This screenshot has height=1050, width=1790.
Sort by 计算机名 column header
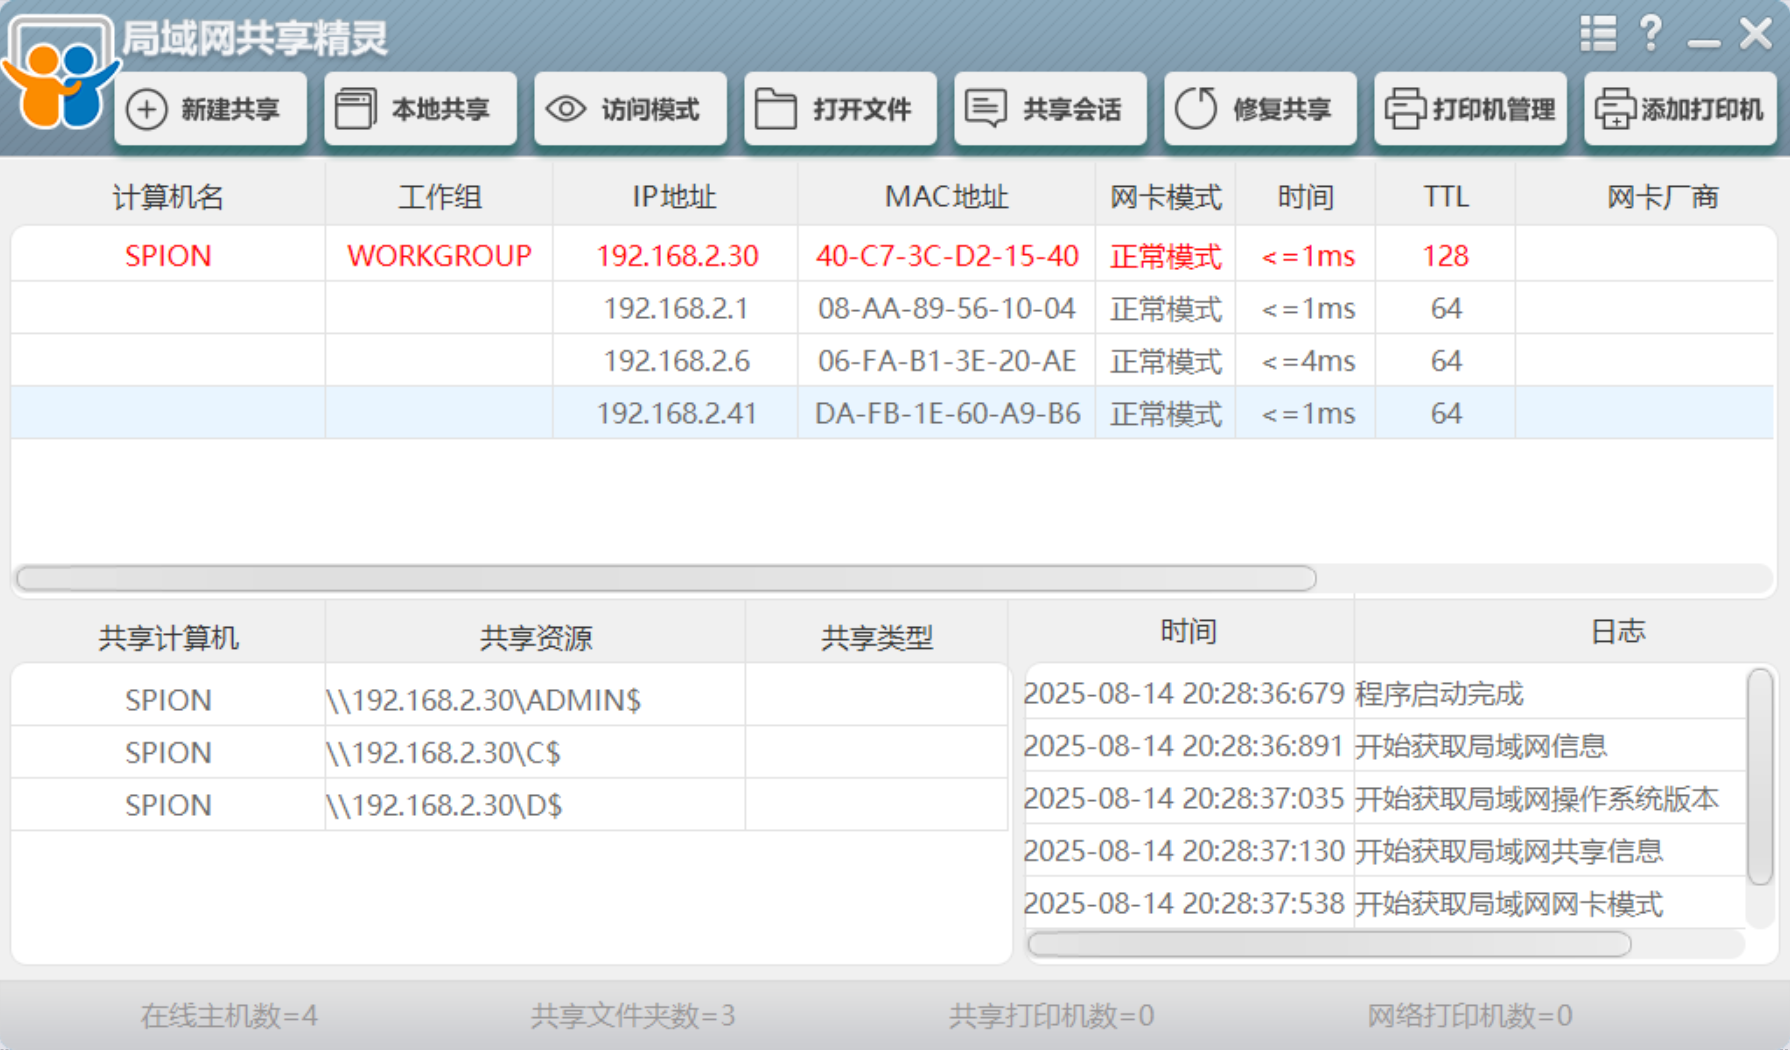pyautogui.click(x=168, y=197)
